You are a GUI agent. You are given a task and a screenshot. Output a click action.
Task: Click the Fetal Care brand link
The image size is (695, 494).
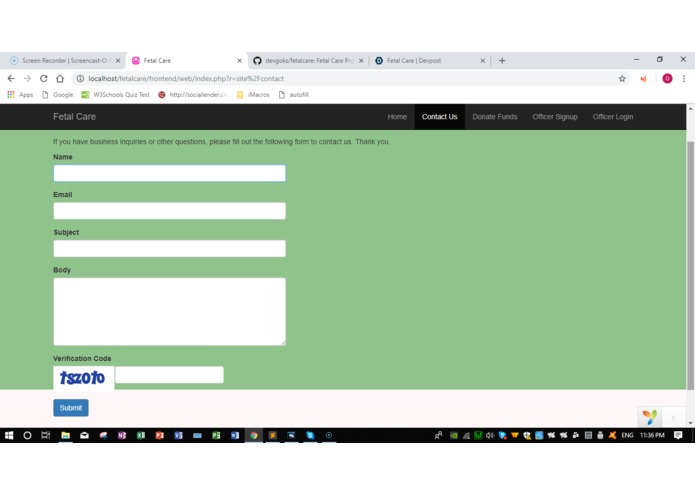point(74,117)
